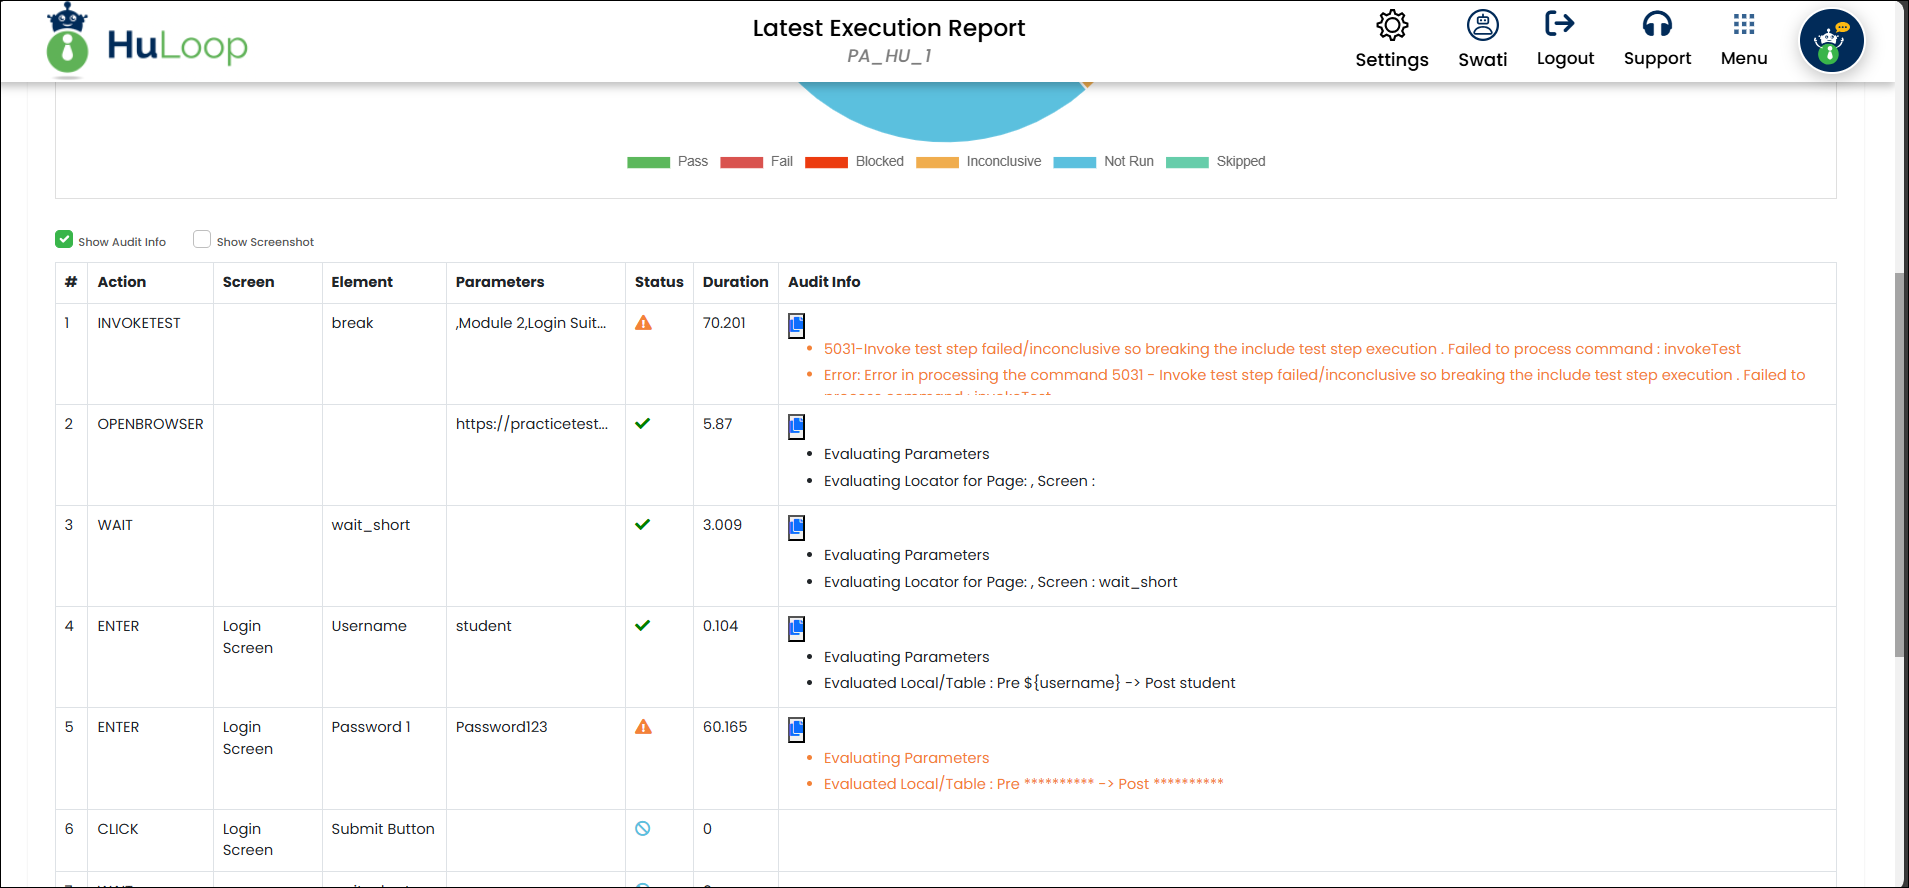Click the Duration column header
This screenshot has height=888, width=1909.
[735, 282]
